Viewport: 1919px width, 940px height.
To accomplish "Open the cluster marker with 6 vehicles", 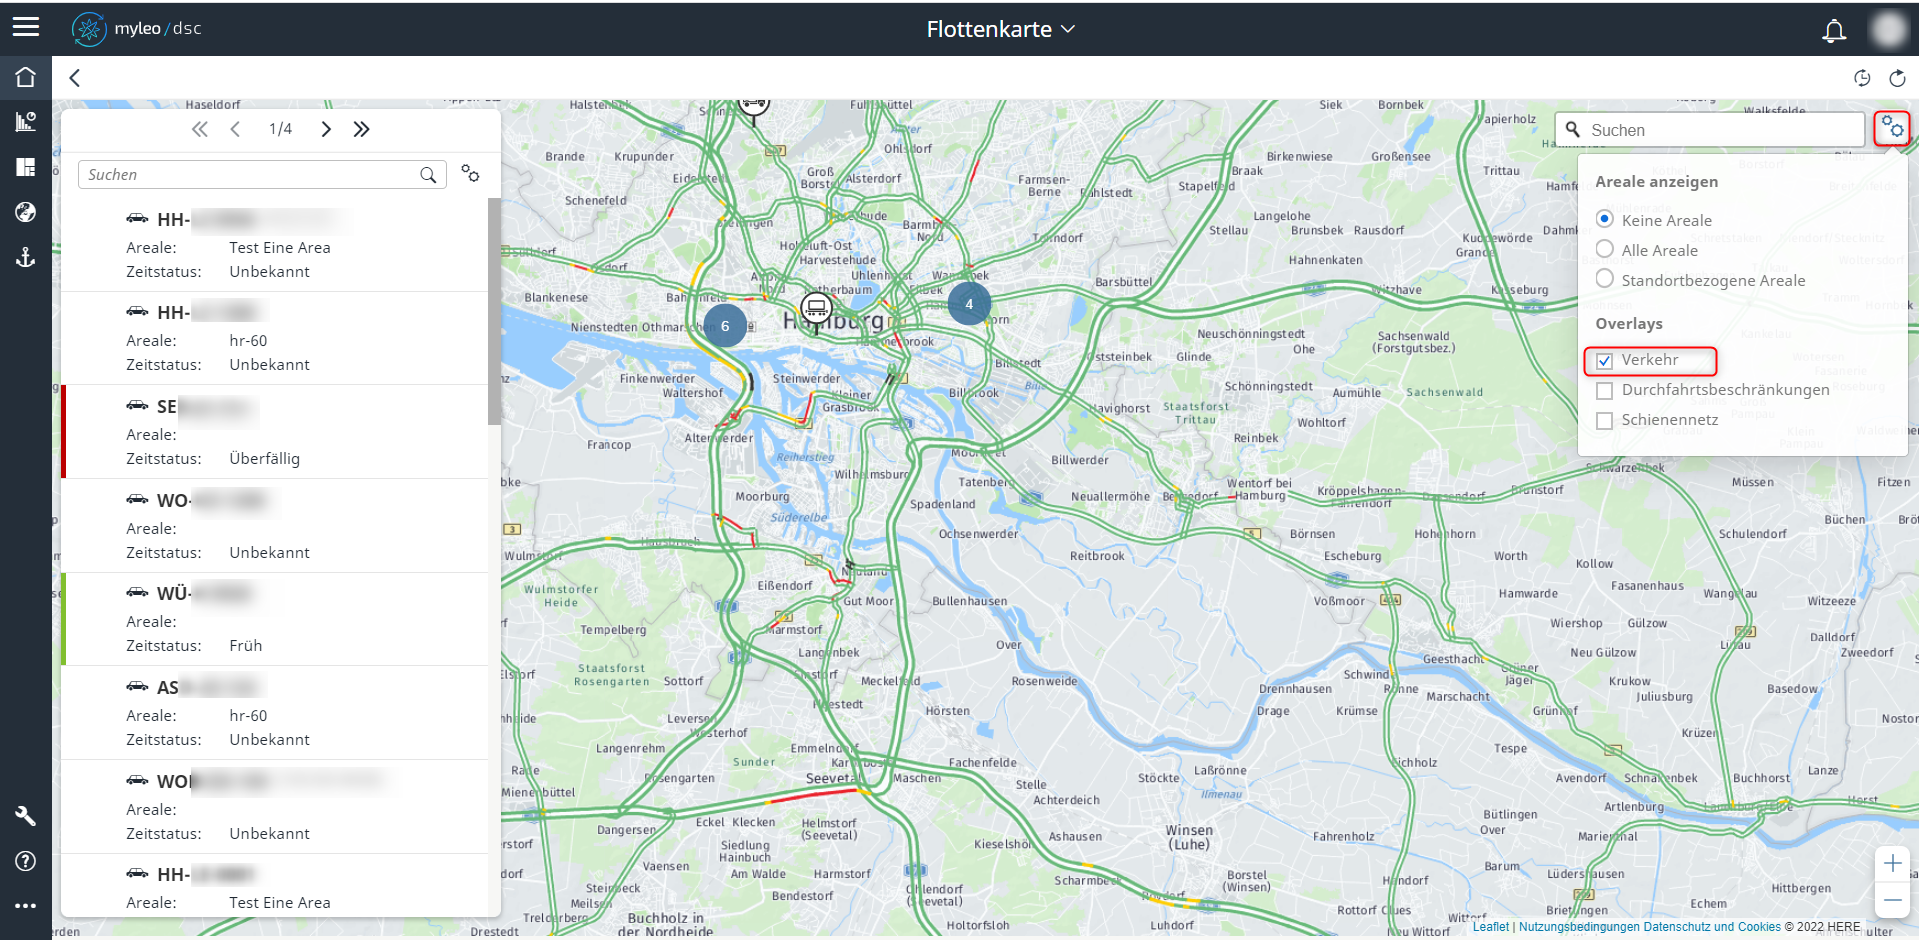I will [x=725, y=326].
